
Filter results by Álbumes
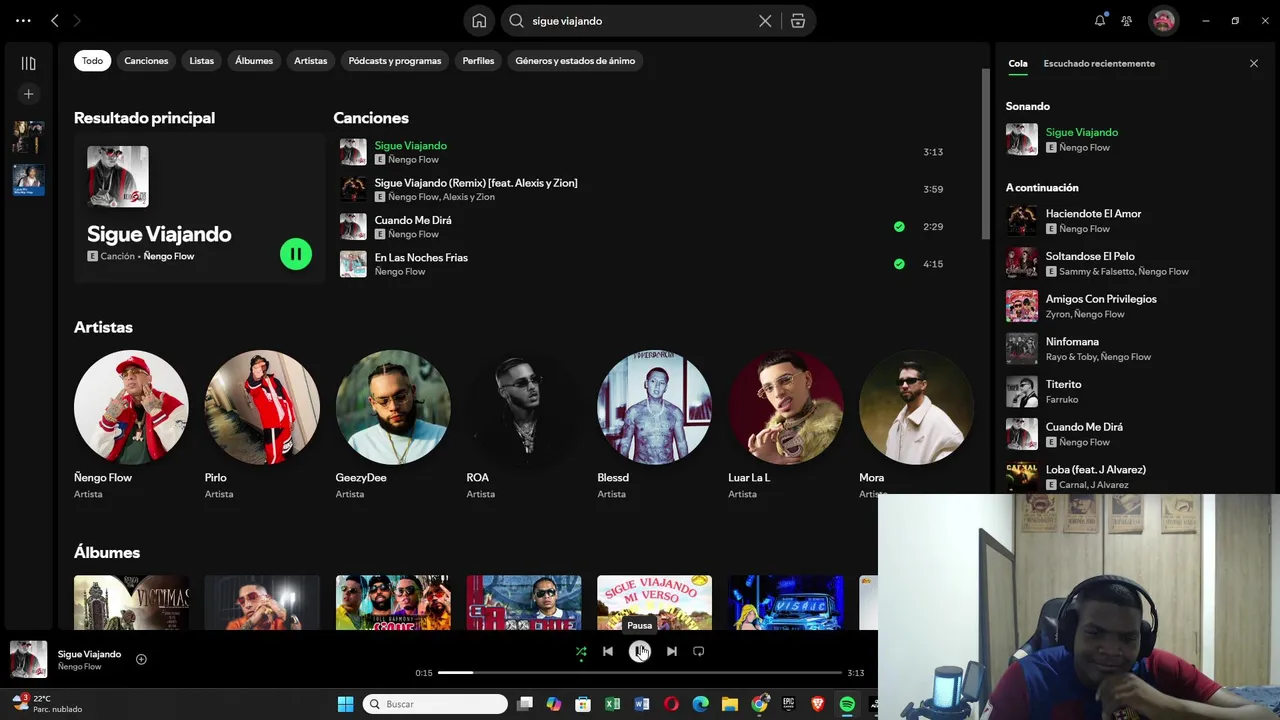254,61
